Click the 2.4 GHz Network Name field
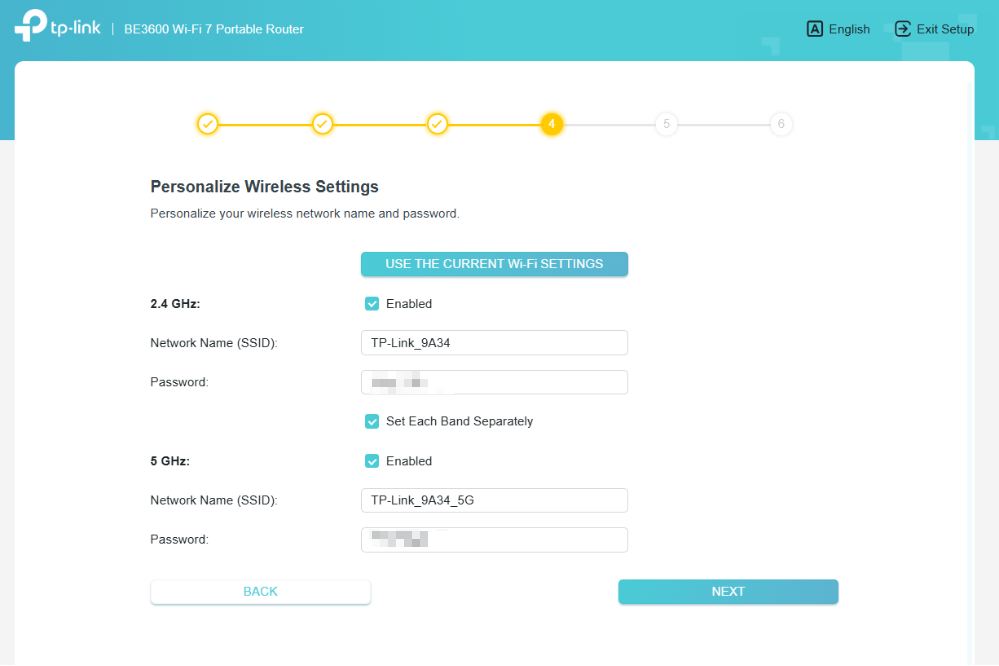999x666 pixels. coord(494,342)
